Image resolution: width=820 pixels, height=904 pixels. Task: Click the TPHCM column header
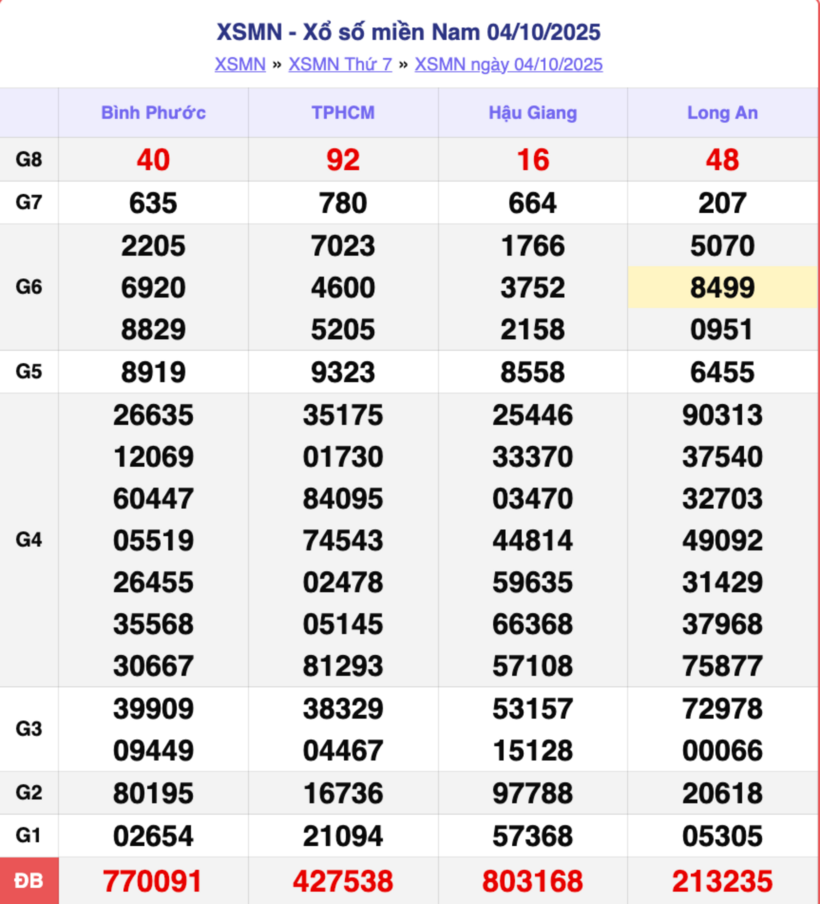343,113
